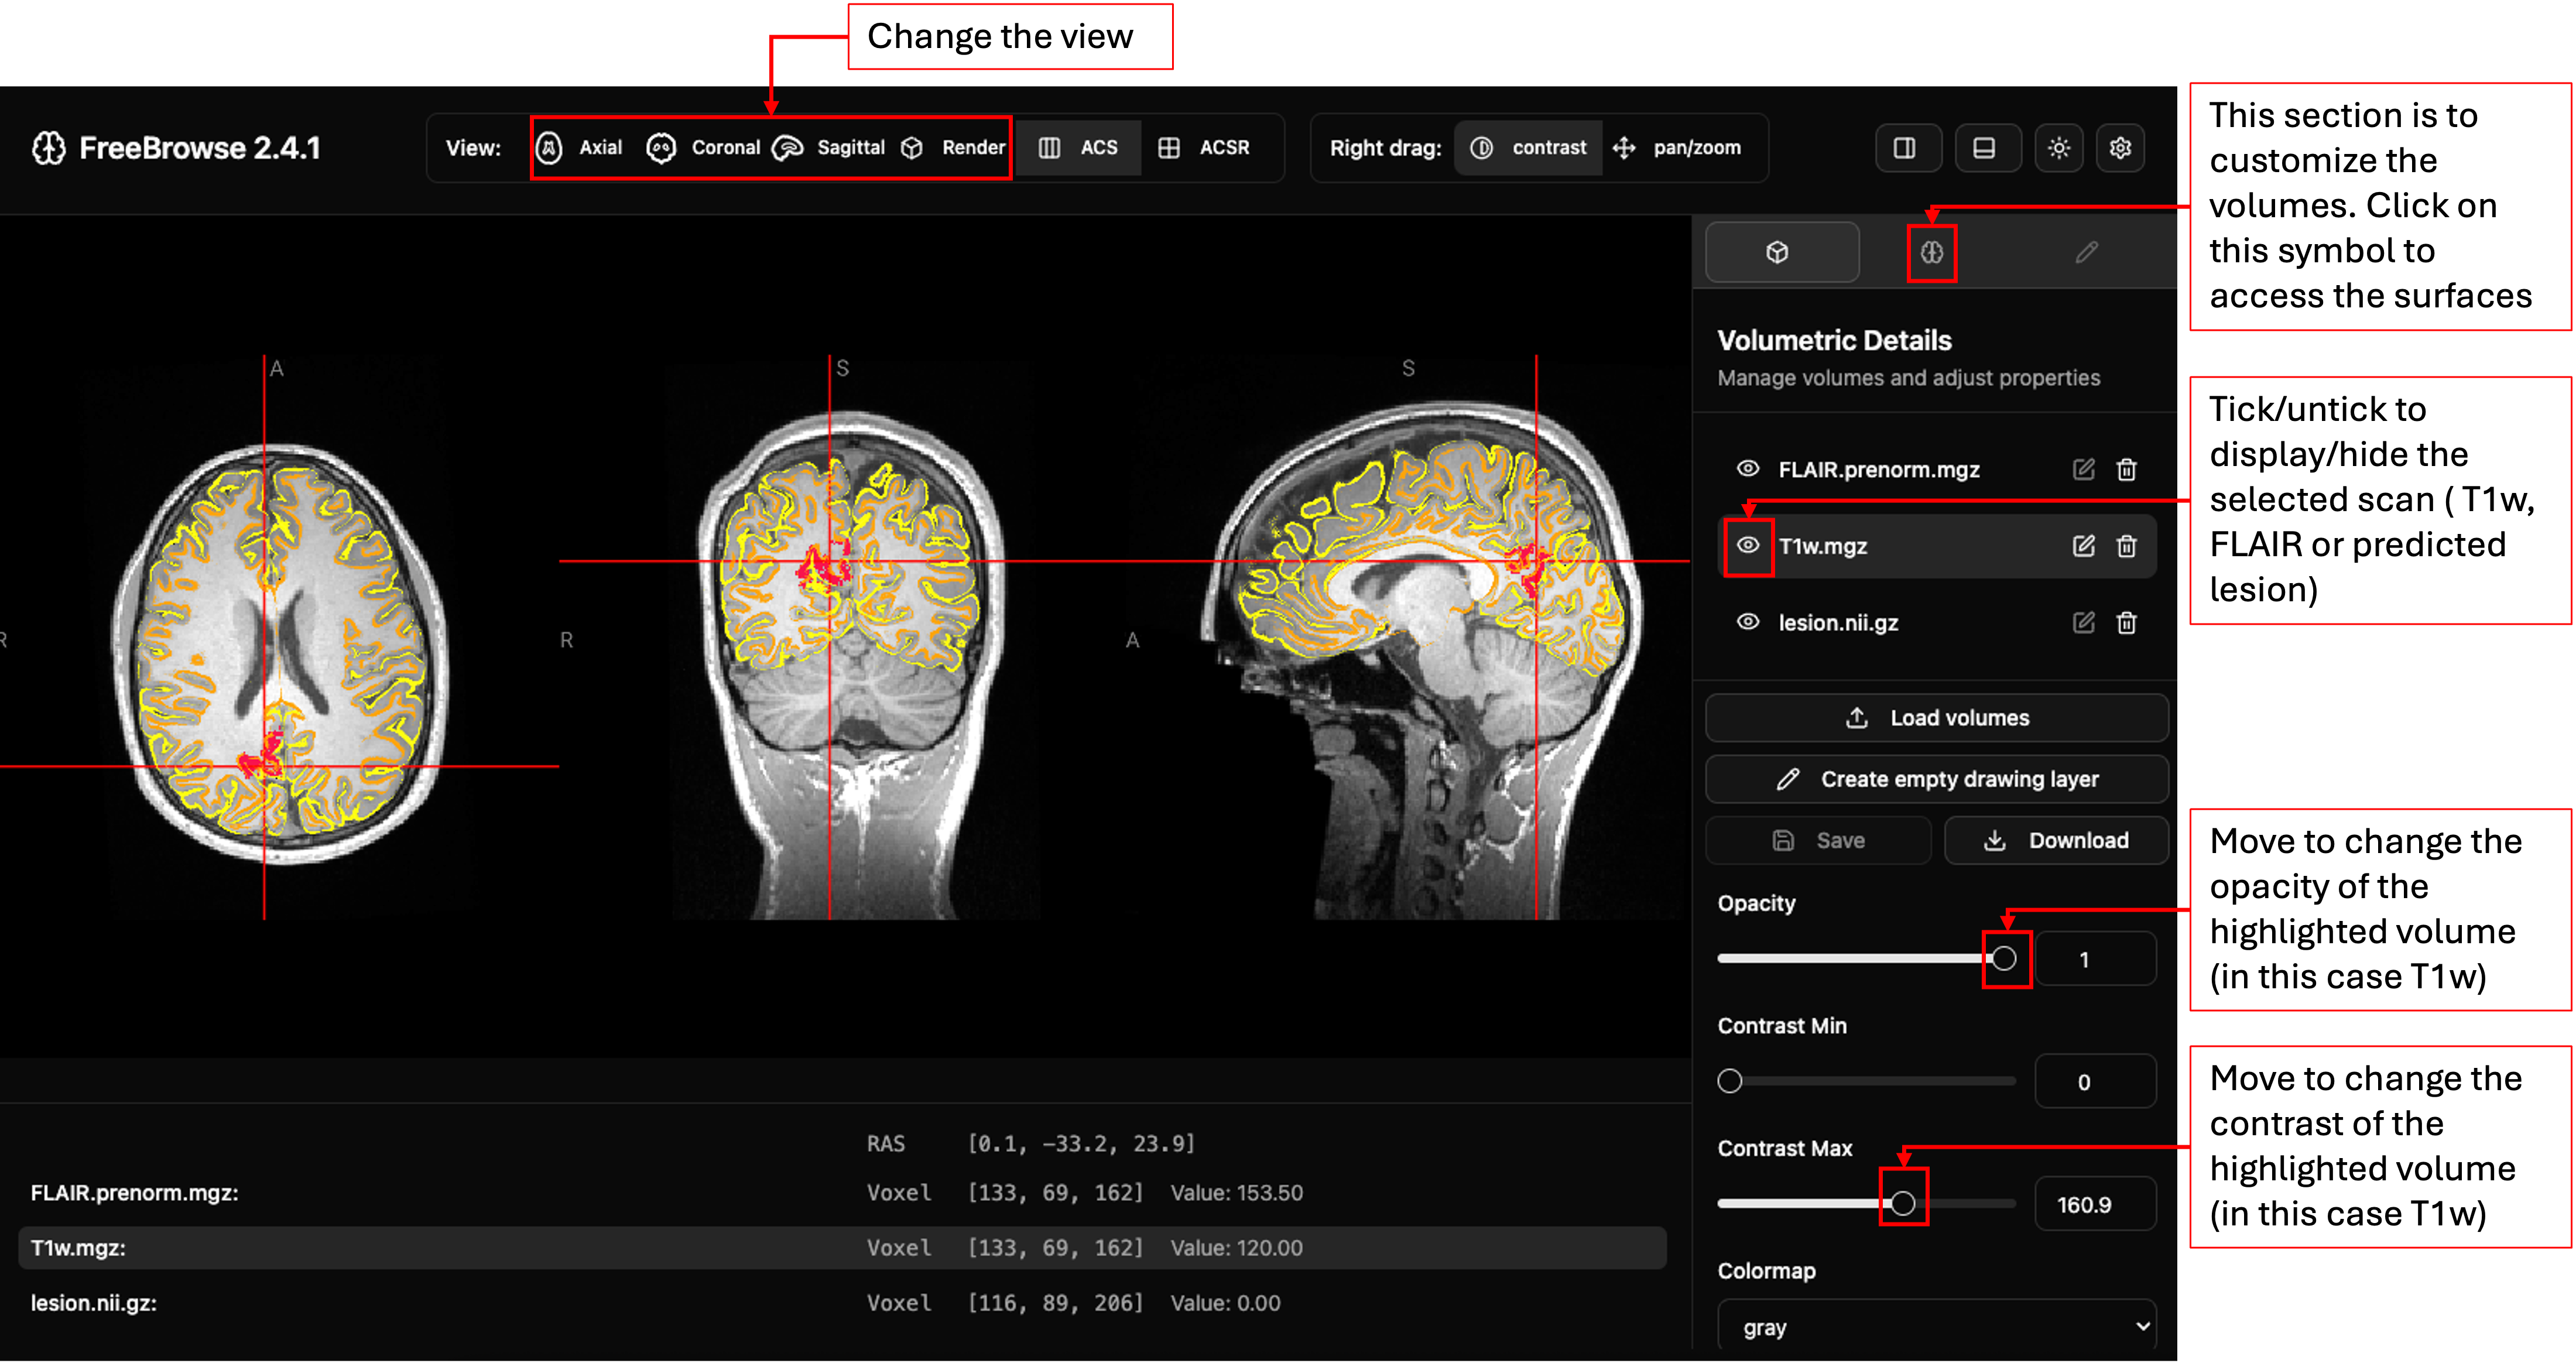2576x1363 pixels.
Task: Select FLAIR.prenorm.mgz in volume list
Action: pyautogui.click(x=1937, y=469)
